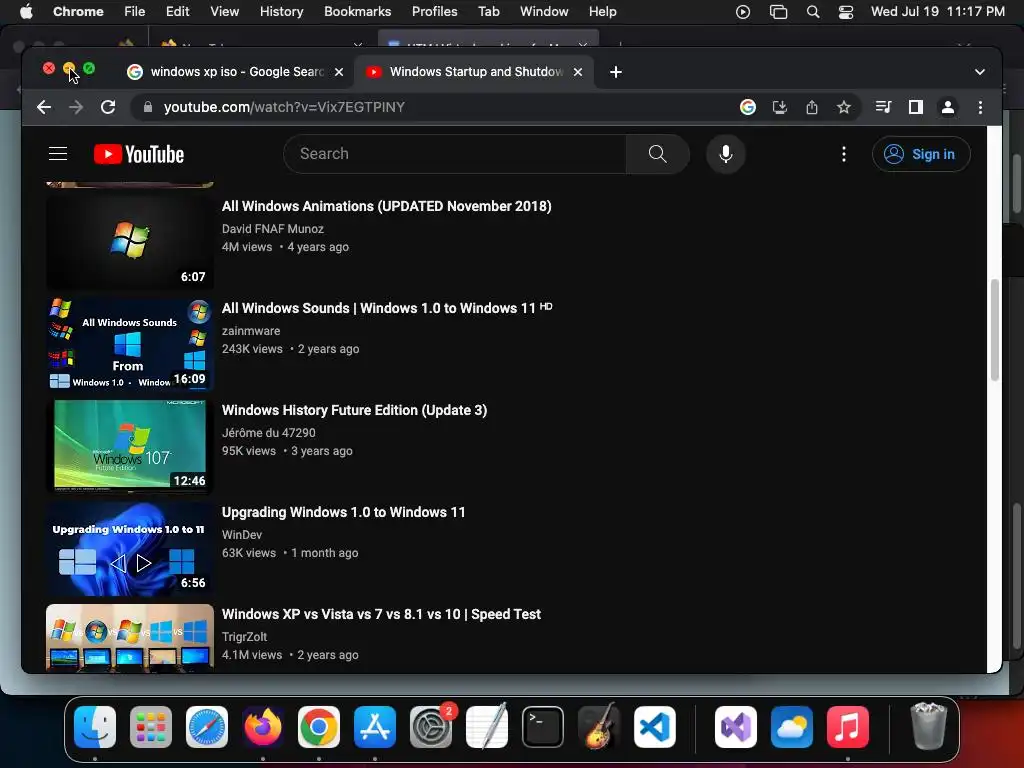Visit TrigrZolt channel name
Image resolution: width=1024 pixels, height=768 pixels.
coord(244,636)
